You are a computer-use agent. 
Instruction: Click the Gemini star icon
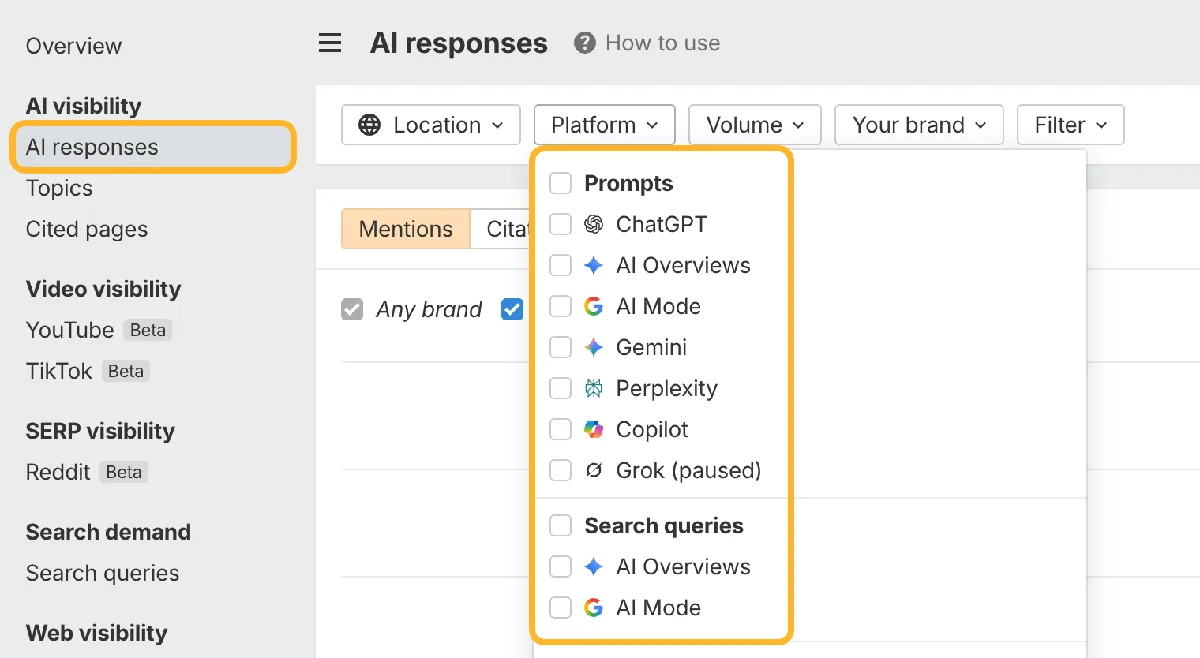click(x=594, y=347)
